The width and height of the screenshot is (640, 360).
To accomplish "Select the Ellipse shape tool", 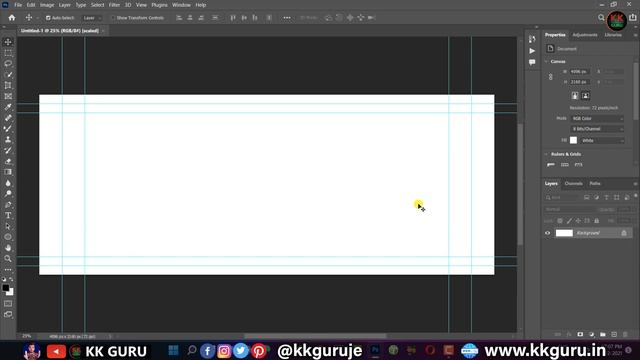I will pyautogui.click(x=8, y=237).
